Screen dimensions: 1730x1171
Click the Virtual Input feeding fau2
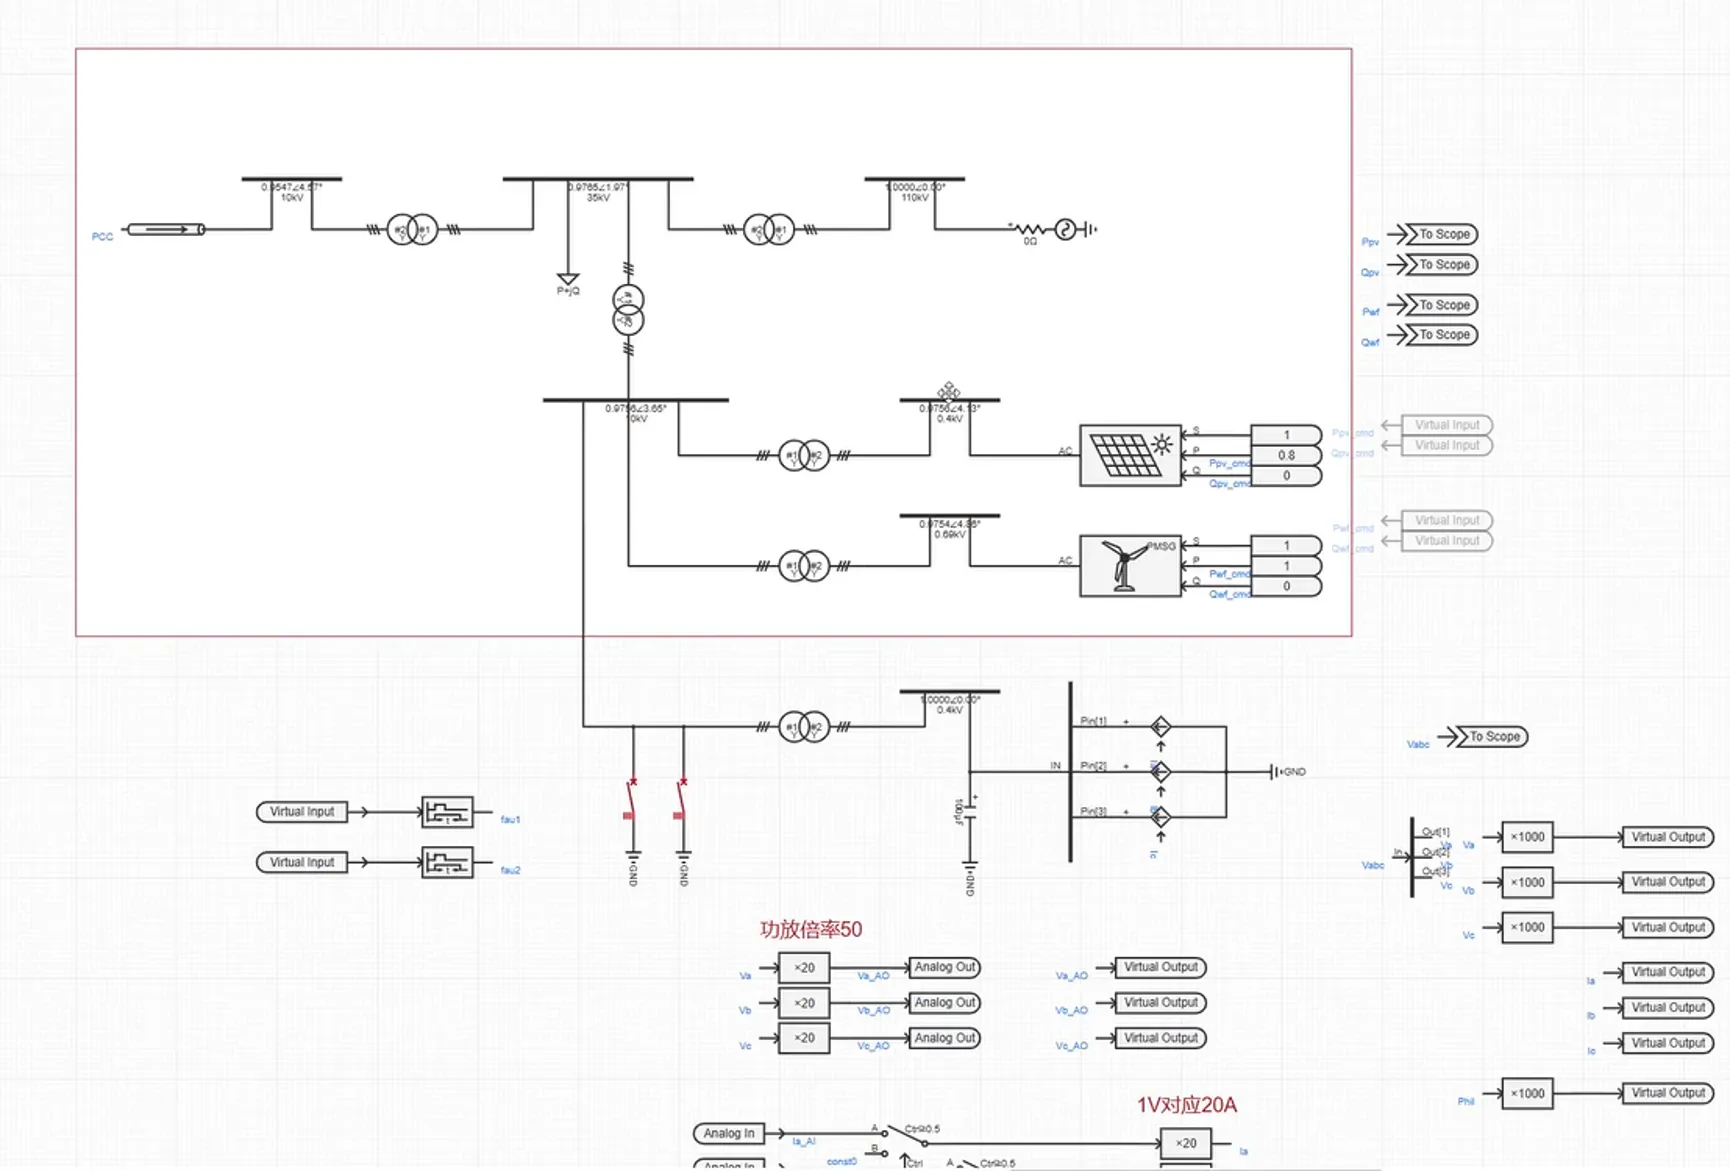coord(302,863)
